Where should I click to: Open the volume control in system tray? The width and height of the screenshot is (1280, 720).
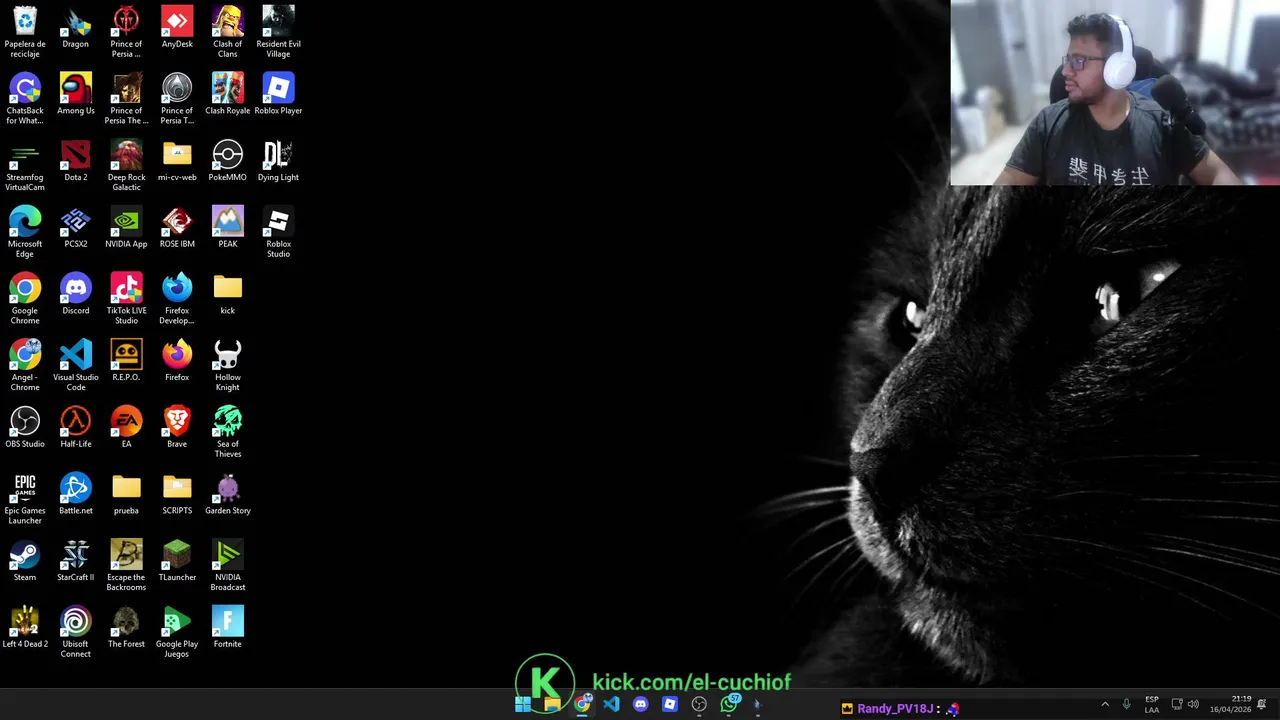[1193, 704]
